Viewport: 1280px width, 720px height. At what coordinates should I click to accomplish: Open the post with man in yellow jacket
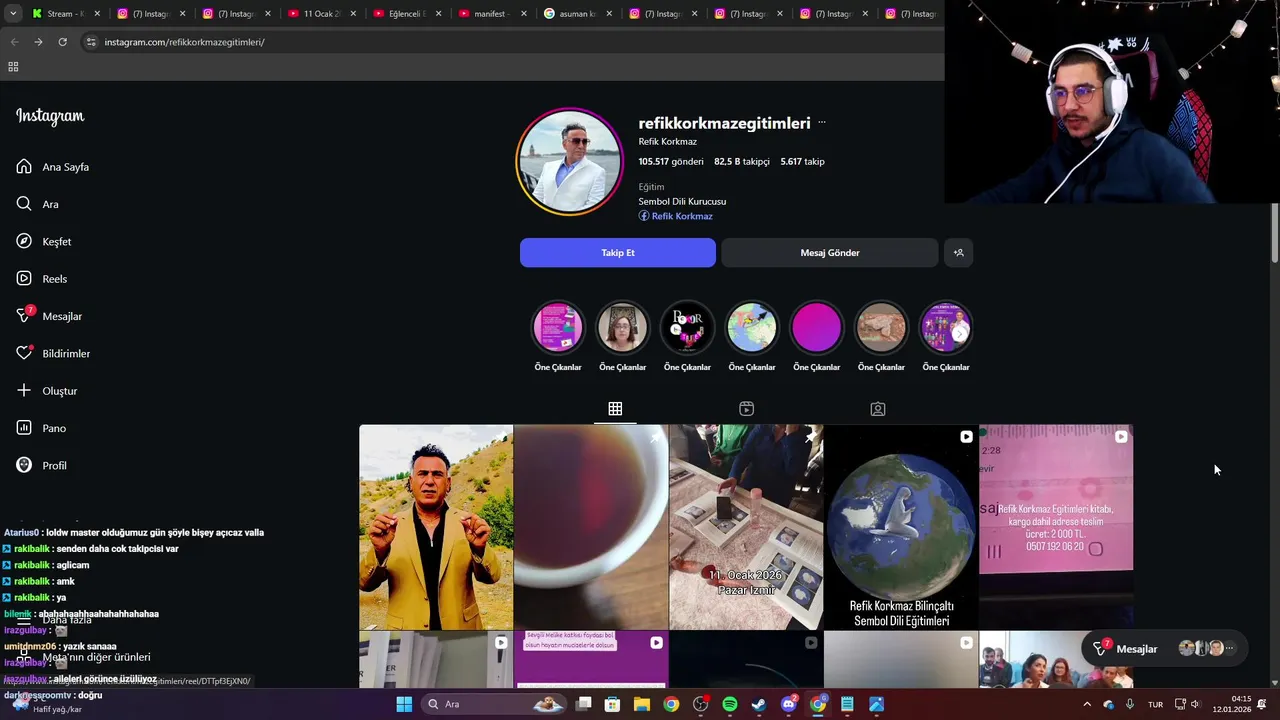436,527
